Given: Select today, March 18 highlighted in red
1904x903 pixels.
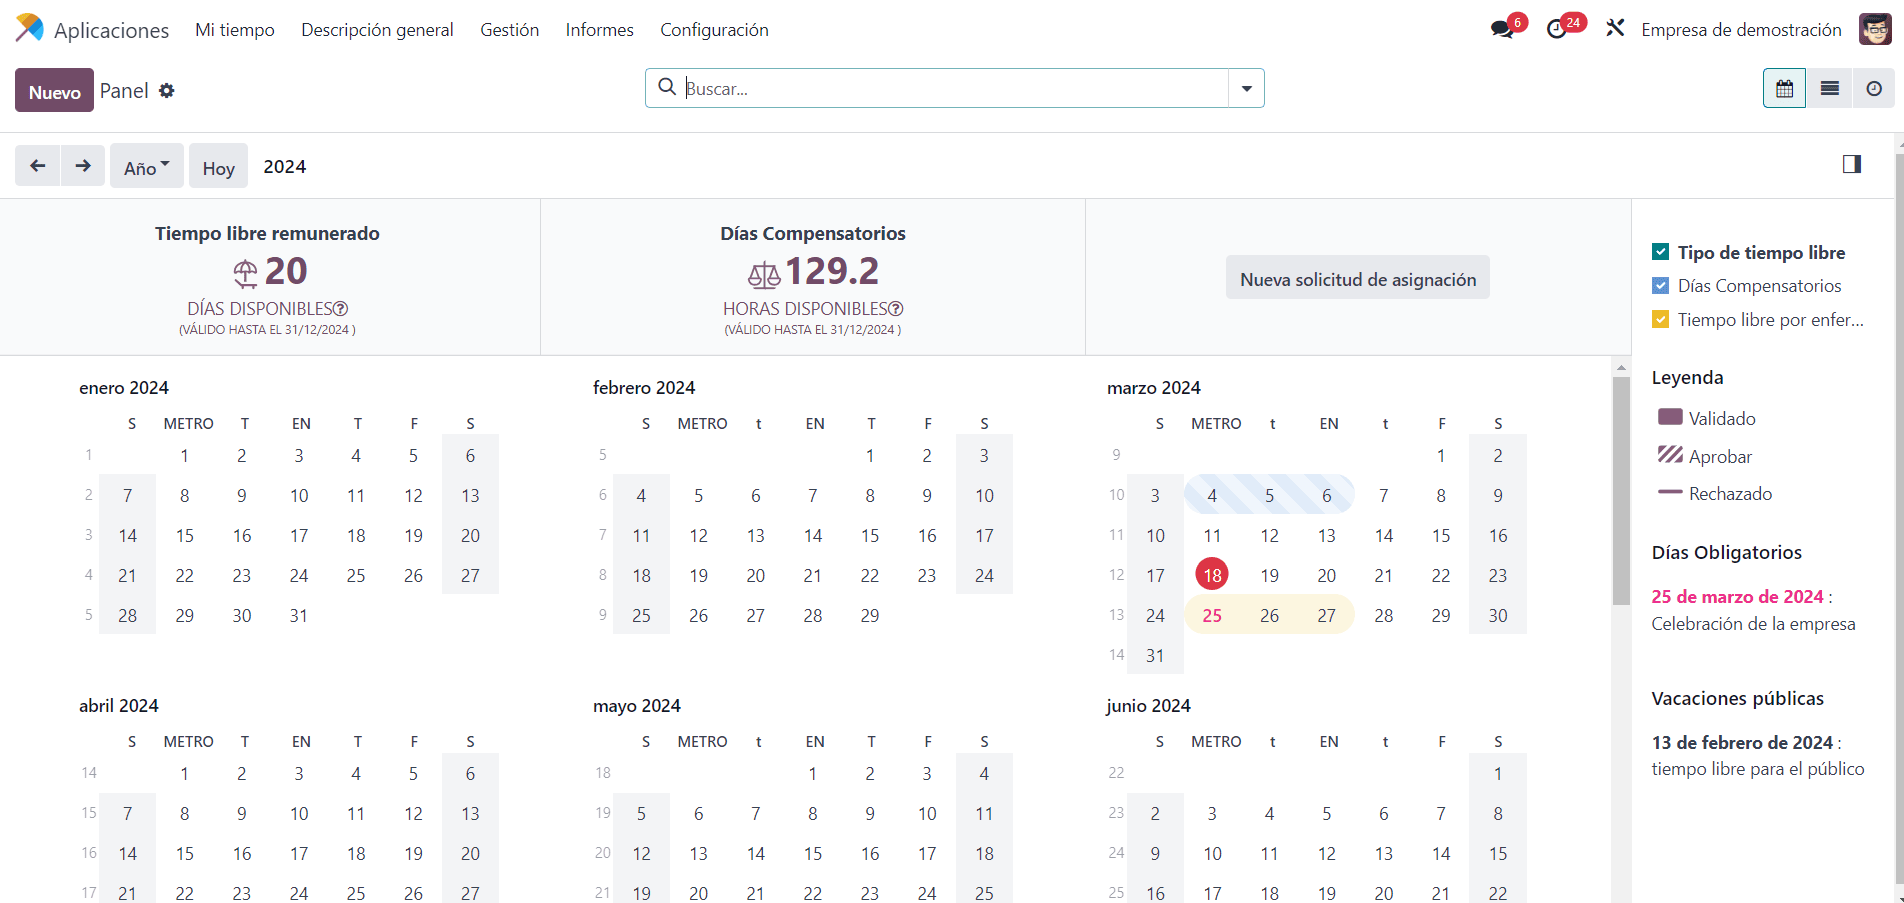Looking at the screenshot, I should [1212, 575].
